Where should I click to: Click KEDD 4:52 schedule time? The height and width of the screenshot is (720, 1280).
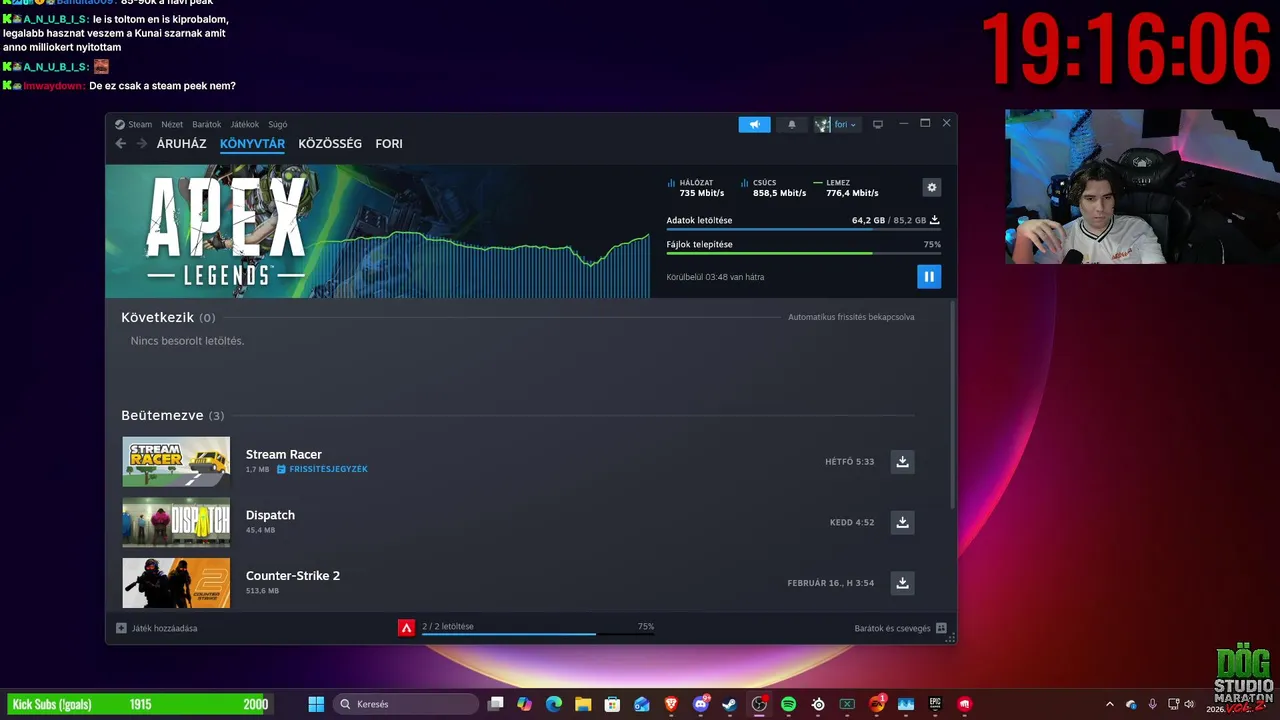pos(852,522)
